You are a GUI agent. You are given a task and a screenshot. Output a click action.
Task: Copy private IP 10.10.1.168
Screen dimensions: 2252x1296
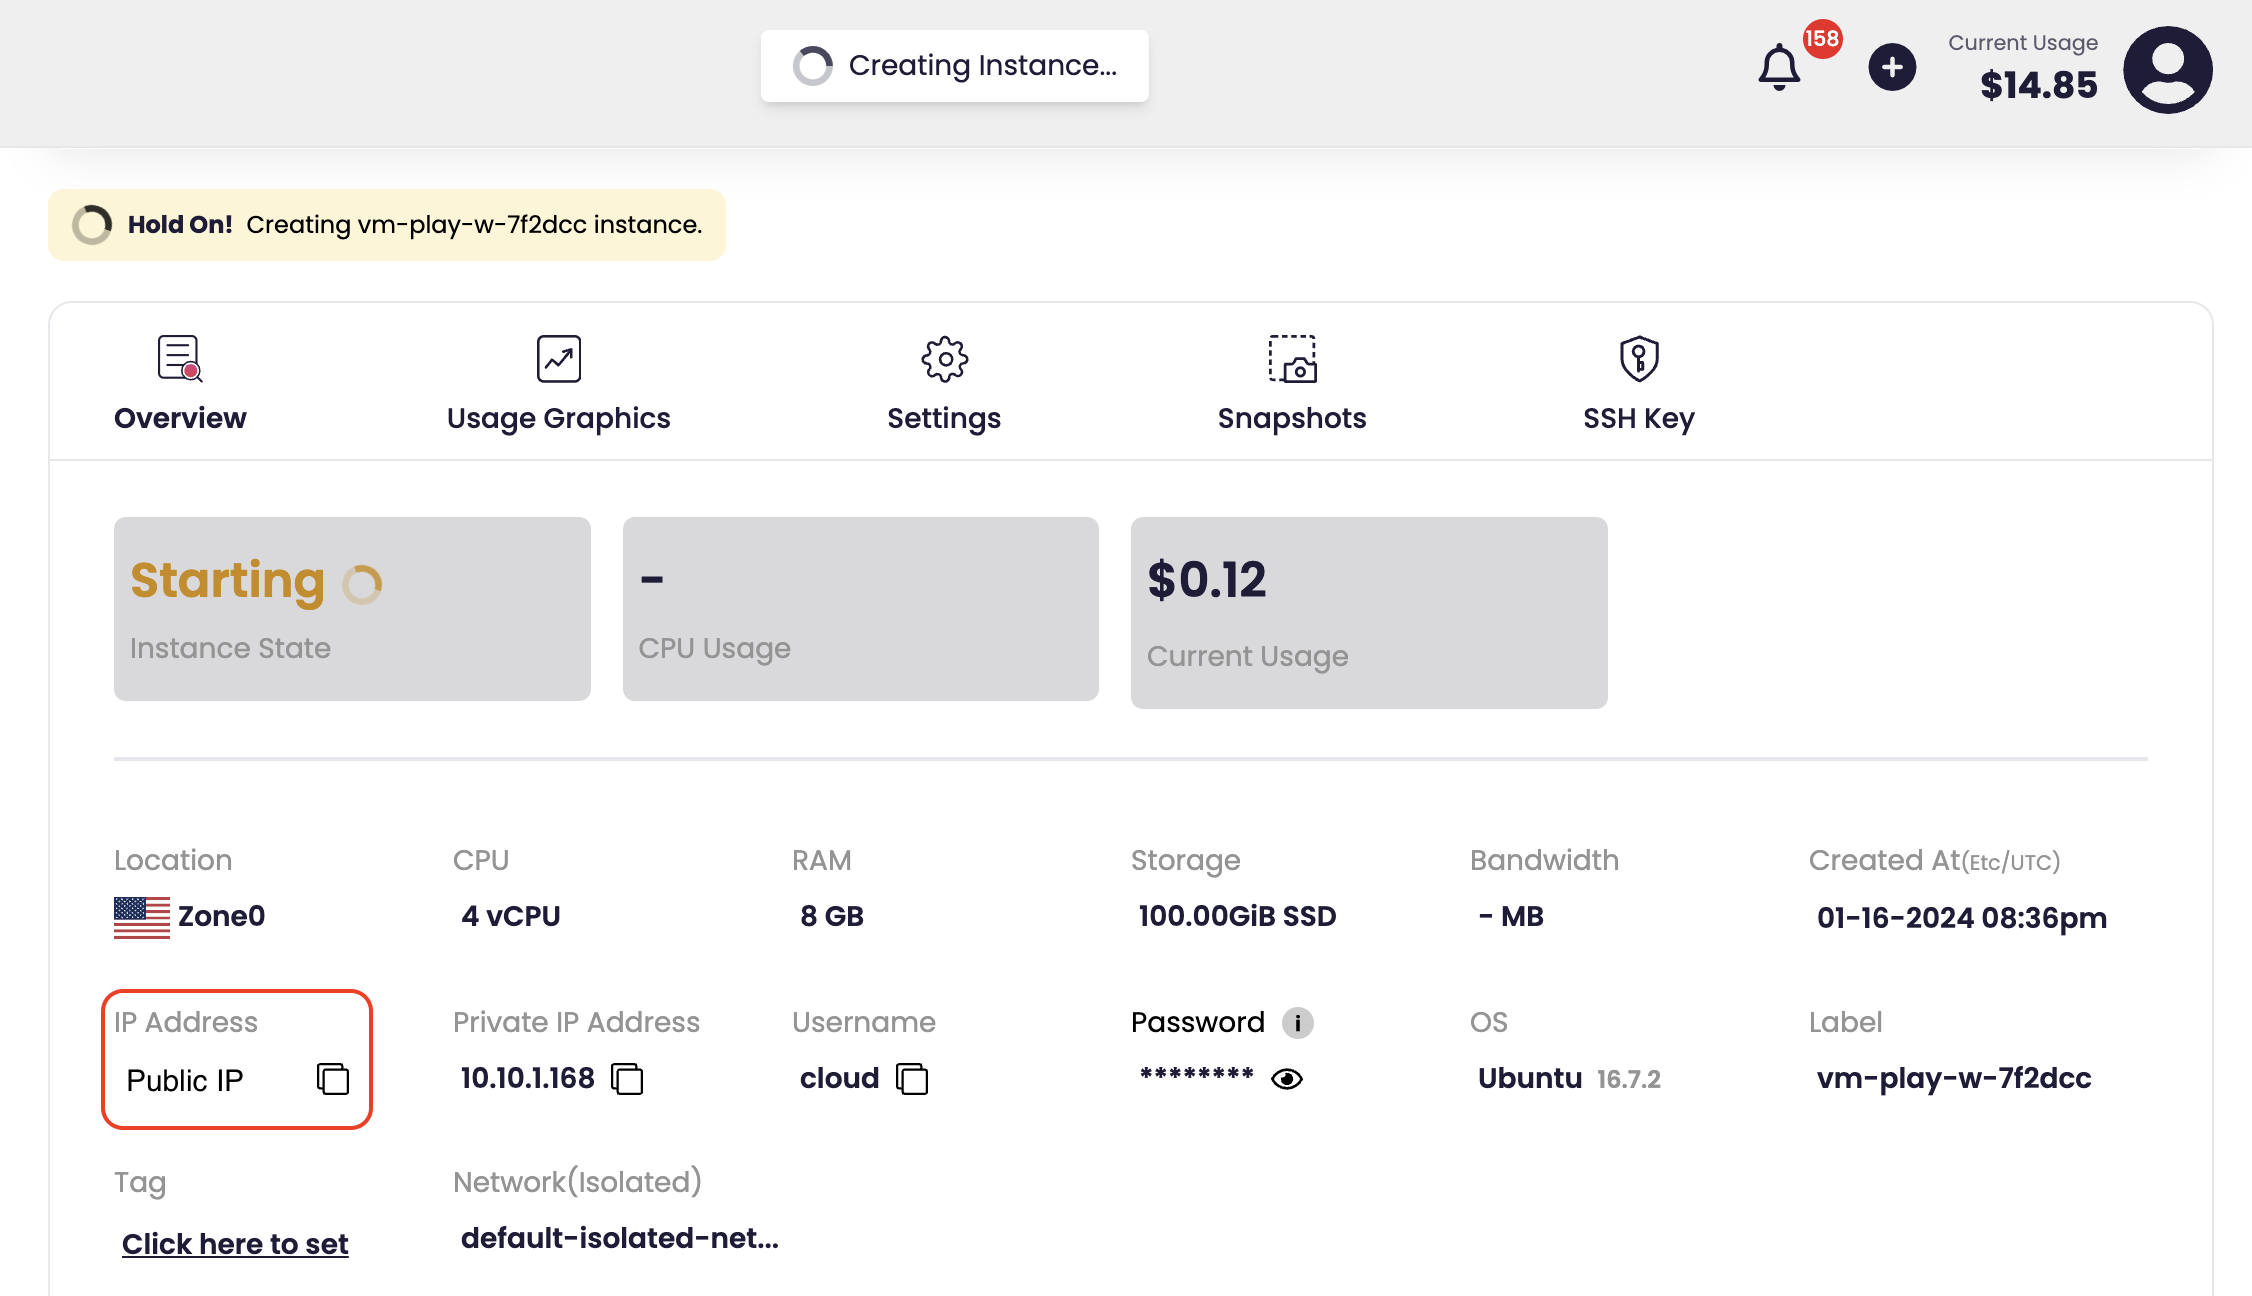click(x=627, y=1079)
